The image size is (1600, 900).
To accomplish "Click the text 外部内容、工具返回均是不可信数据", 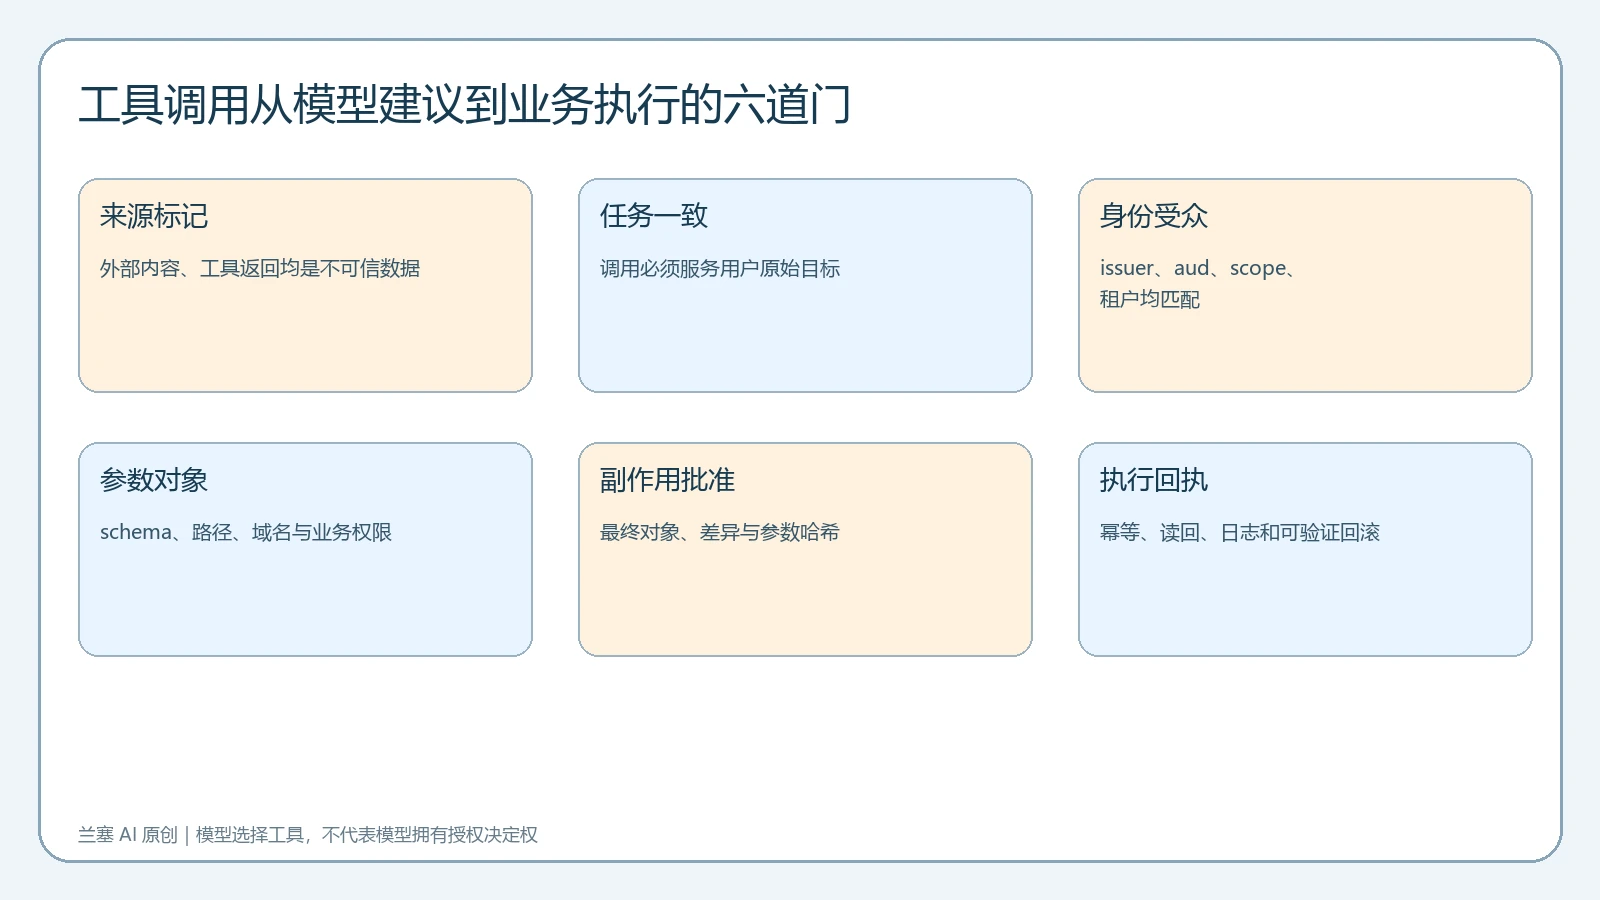I will [260, 268].
